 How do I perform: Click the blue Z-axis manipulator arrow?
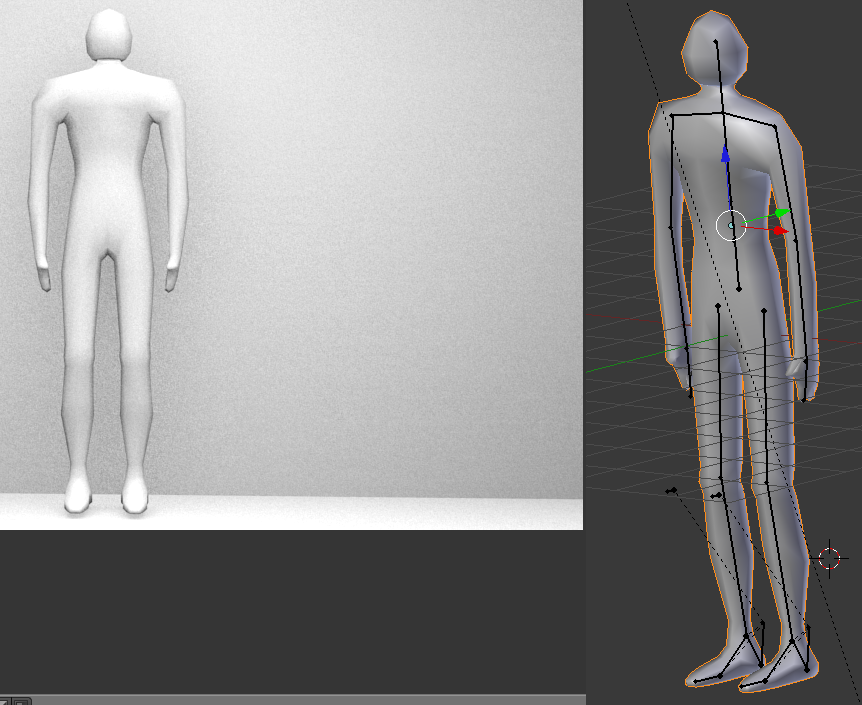(x=726, y=153)
